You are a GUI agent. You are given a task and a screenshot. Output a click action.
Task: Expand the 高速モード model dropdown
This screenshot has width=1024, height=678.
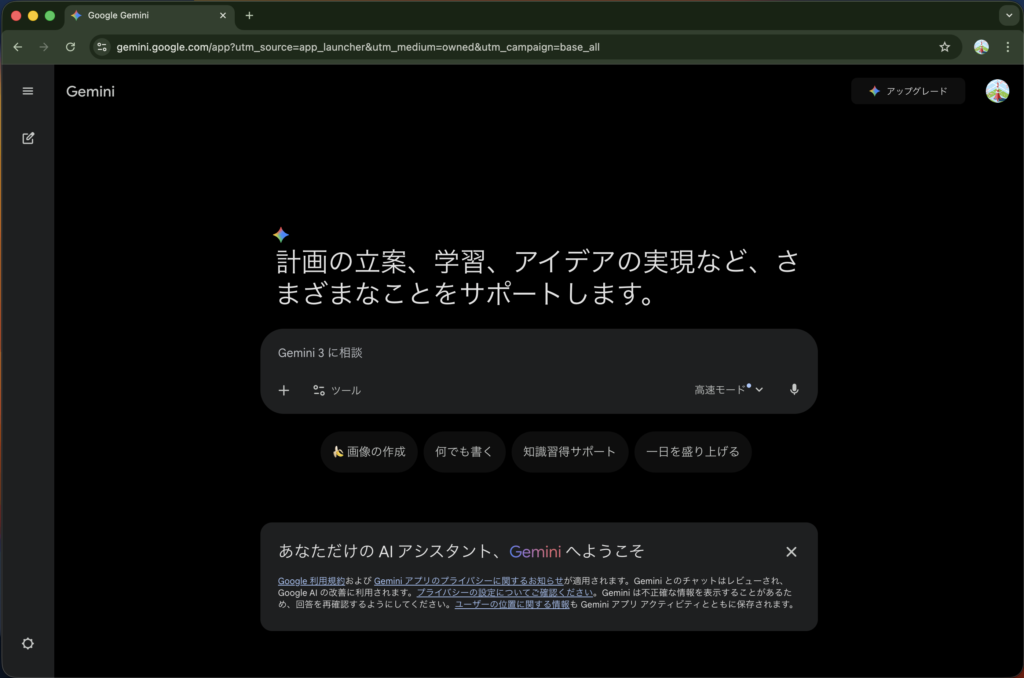tap(729, 390)
